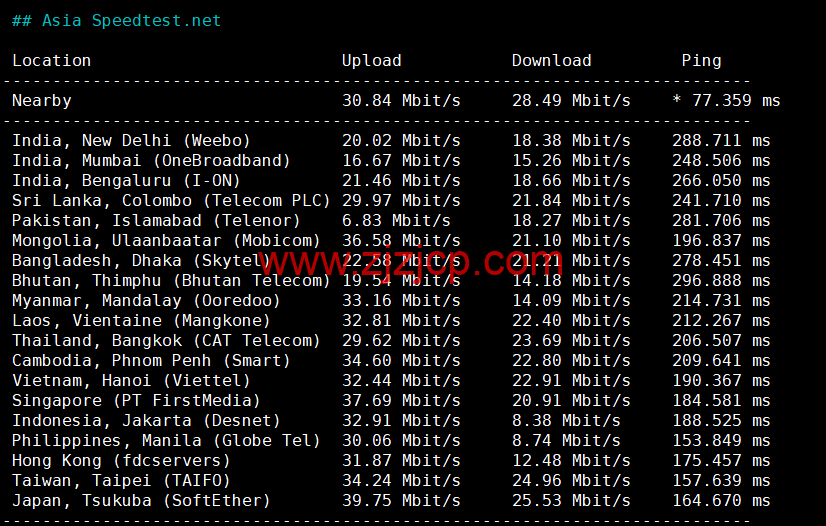Click the Hong Kong (fdcservers) row
Screen dimensions: 826x526
click(121, 460)
